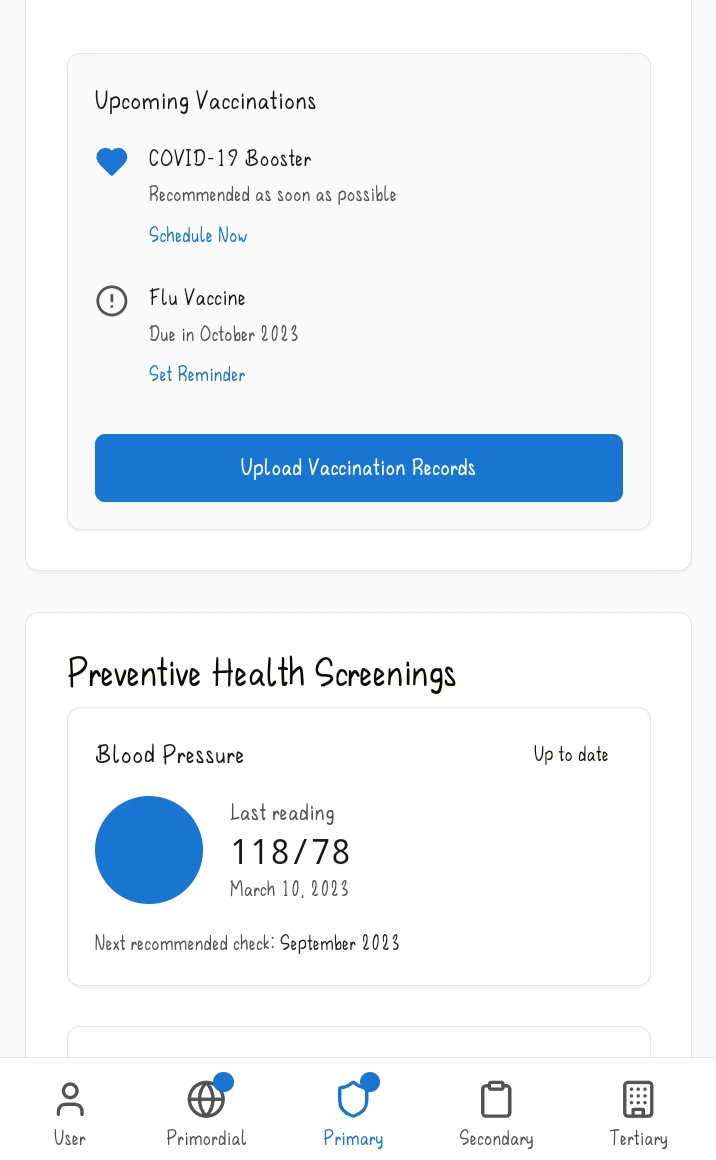The width and height of the screenshot is (716, 1160).
Task: Set Reminder for the Flu Vaccine
Action: coord(197,374)
